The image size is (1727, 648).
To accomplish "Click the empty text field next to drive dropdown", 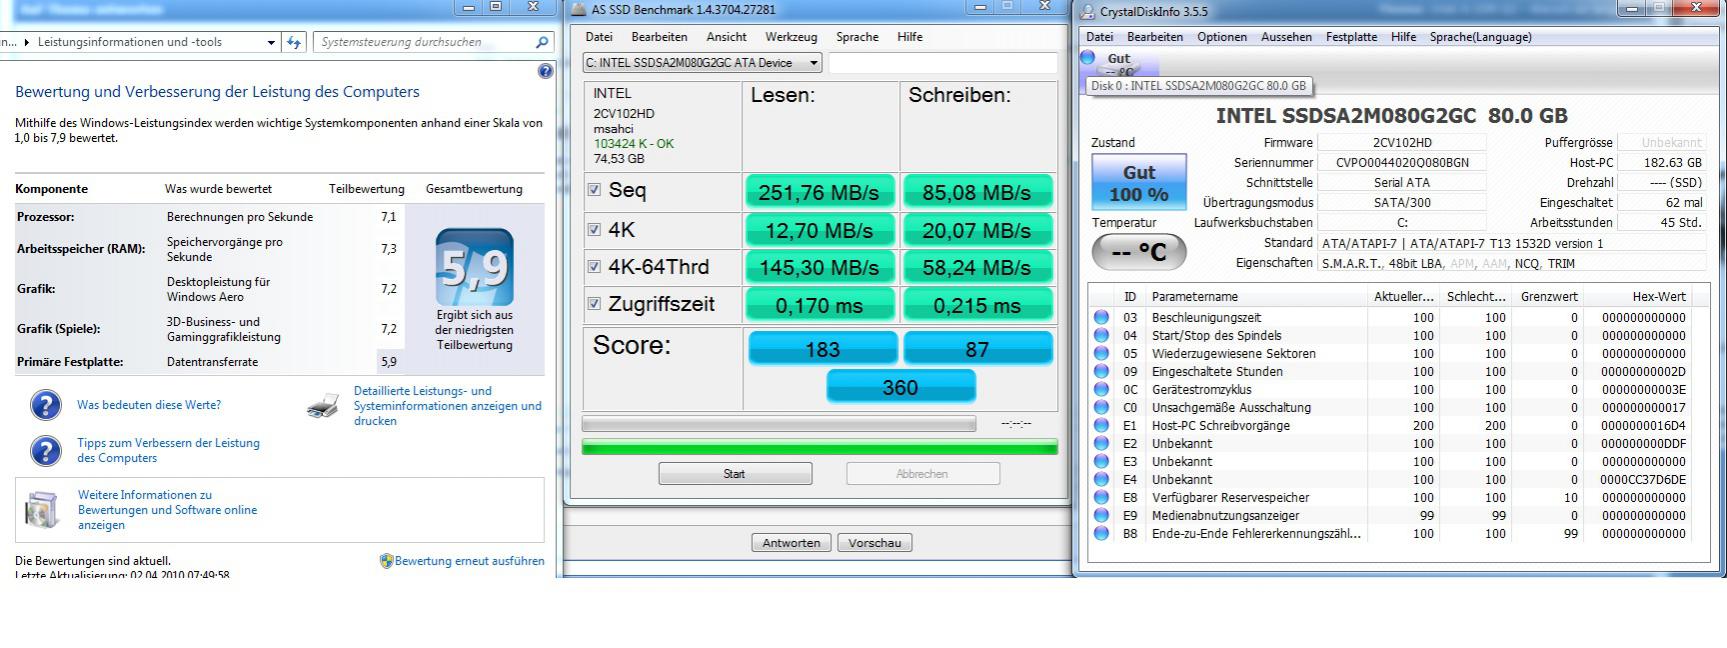I will coord(943,63).
